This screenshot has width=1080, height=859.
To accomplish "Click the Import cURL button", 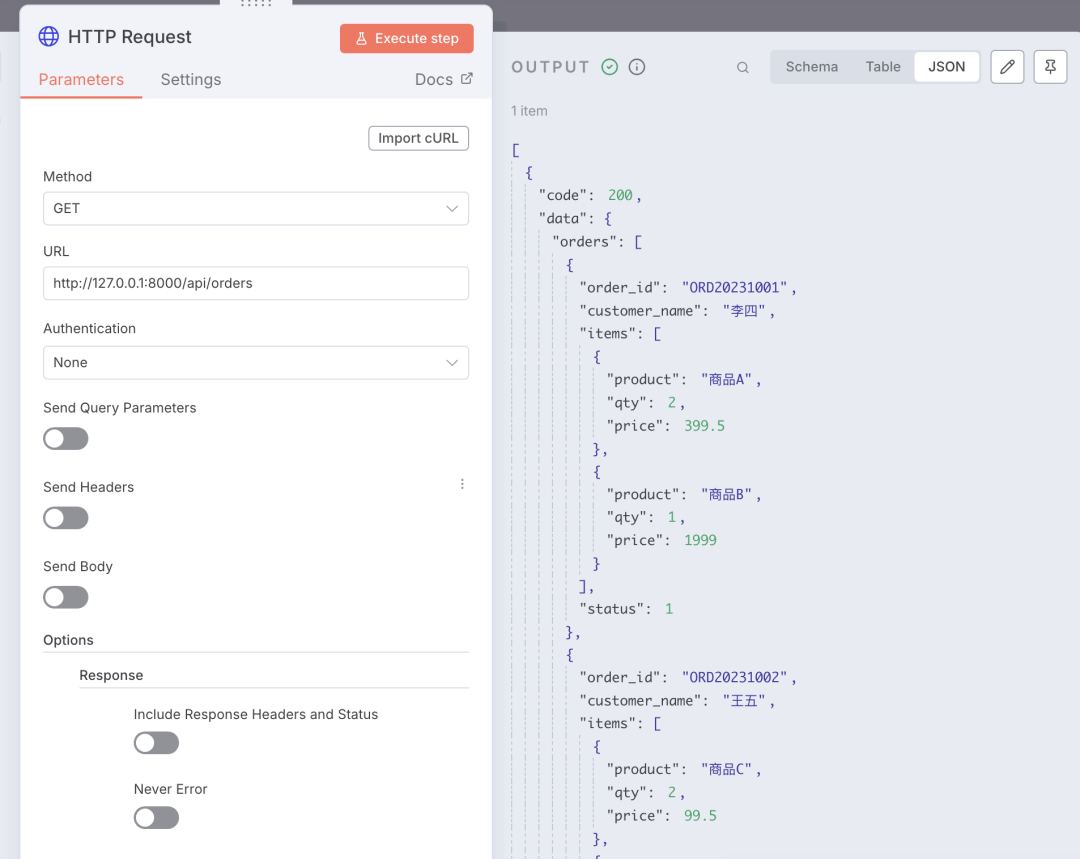I will [x=418, y=138].
